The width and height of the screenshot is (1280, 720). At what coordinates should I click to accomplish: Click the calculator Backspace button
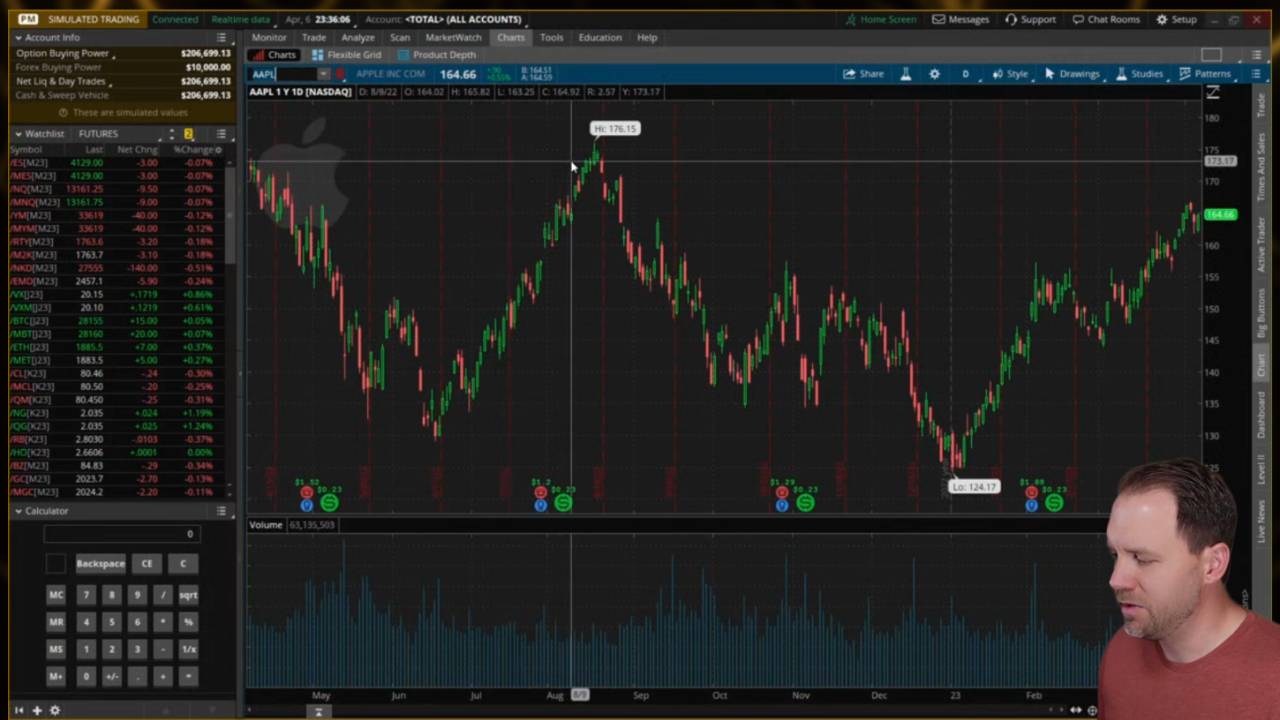click(100, 564)
